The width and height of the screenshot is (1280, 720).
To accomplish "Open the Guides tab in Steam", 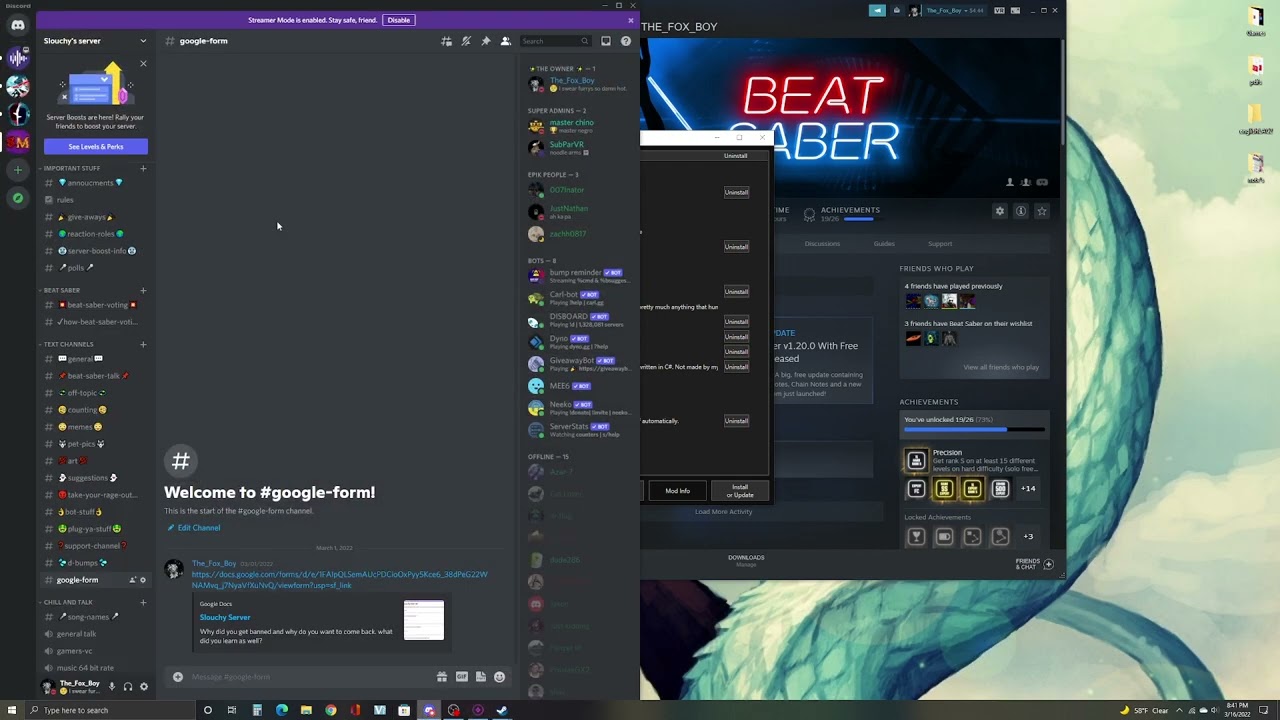I will click(x=884, y=244).
